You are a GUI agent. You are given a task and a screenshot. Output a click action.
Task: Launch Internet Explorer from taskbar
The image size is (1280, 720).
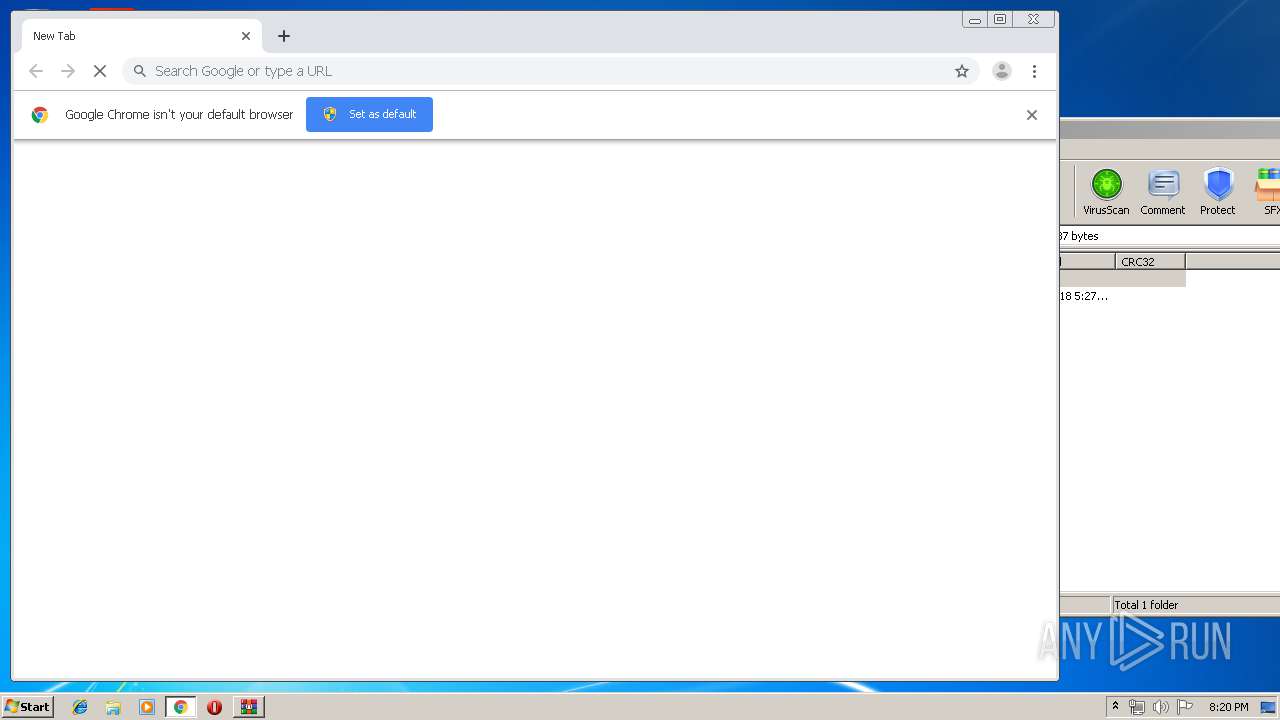(x=80, y=707)
